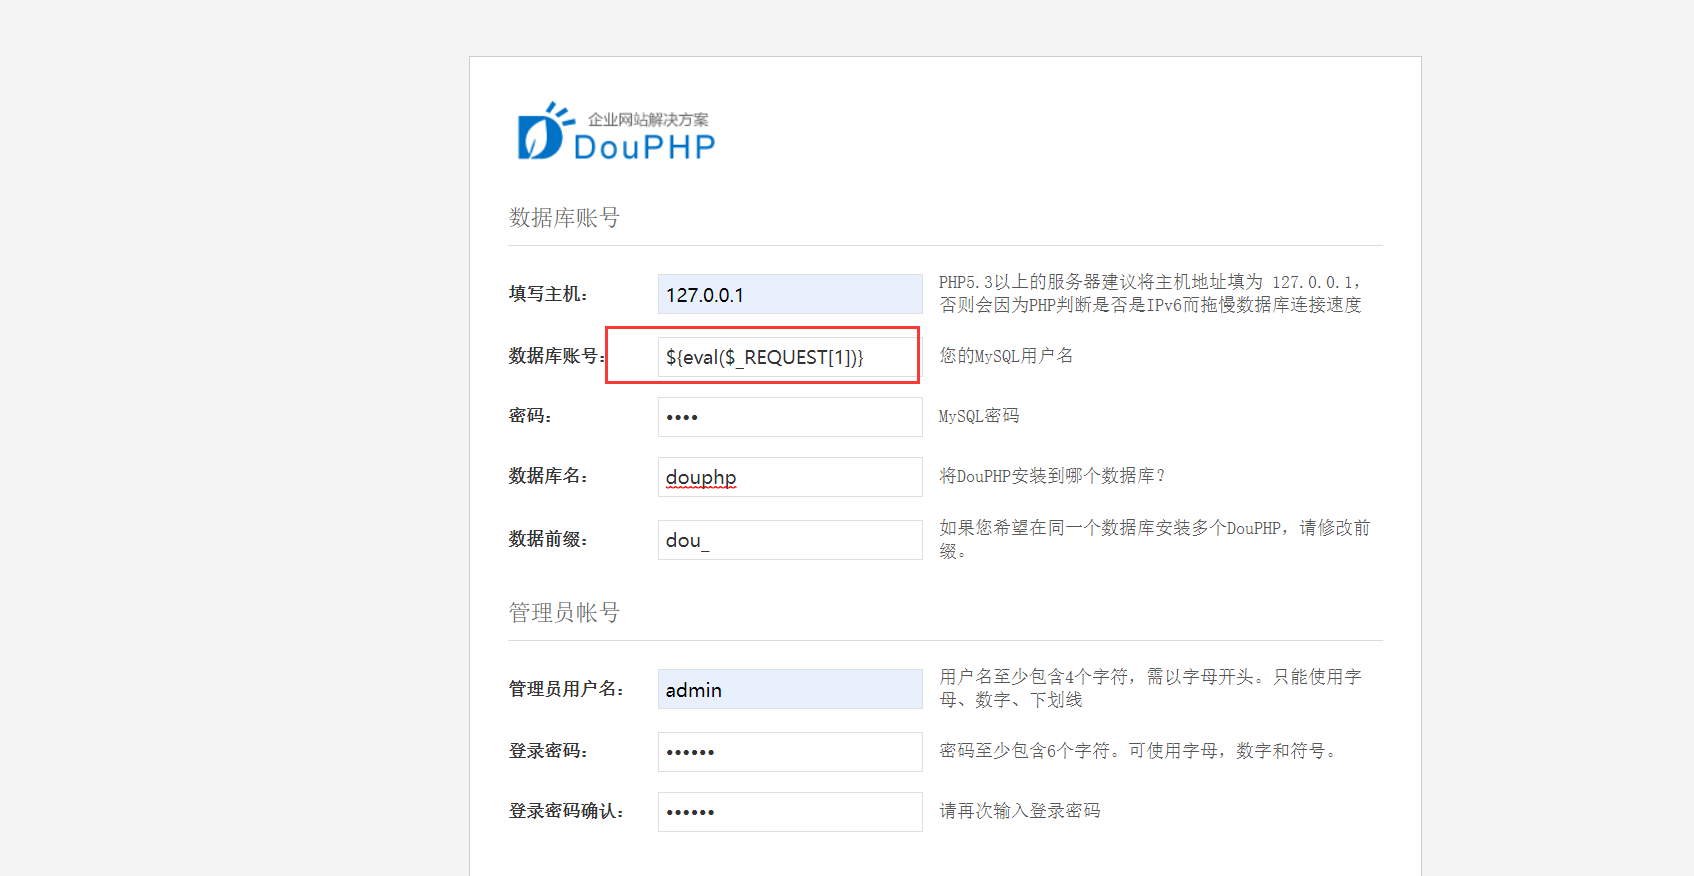This screenshot has height=876, width=1694.
Task: Click the 数据前缀 field containing dou_
Action: coord(790,540)
